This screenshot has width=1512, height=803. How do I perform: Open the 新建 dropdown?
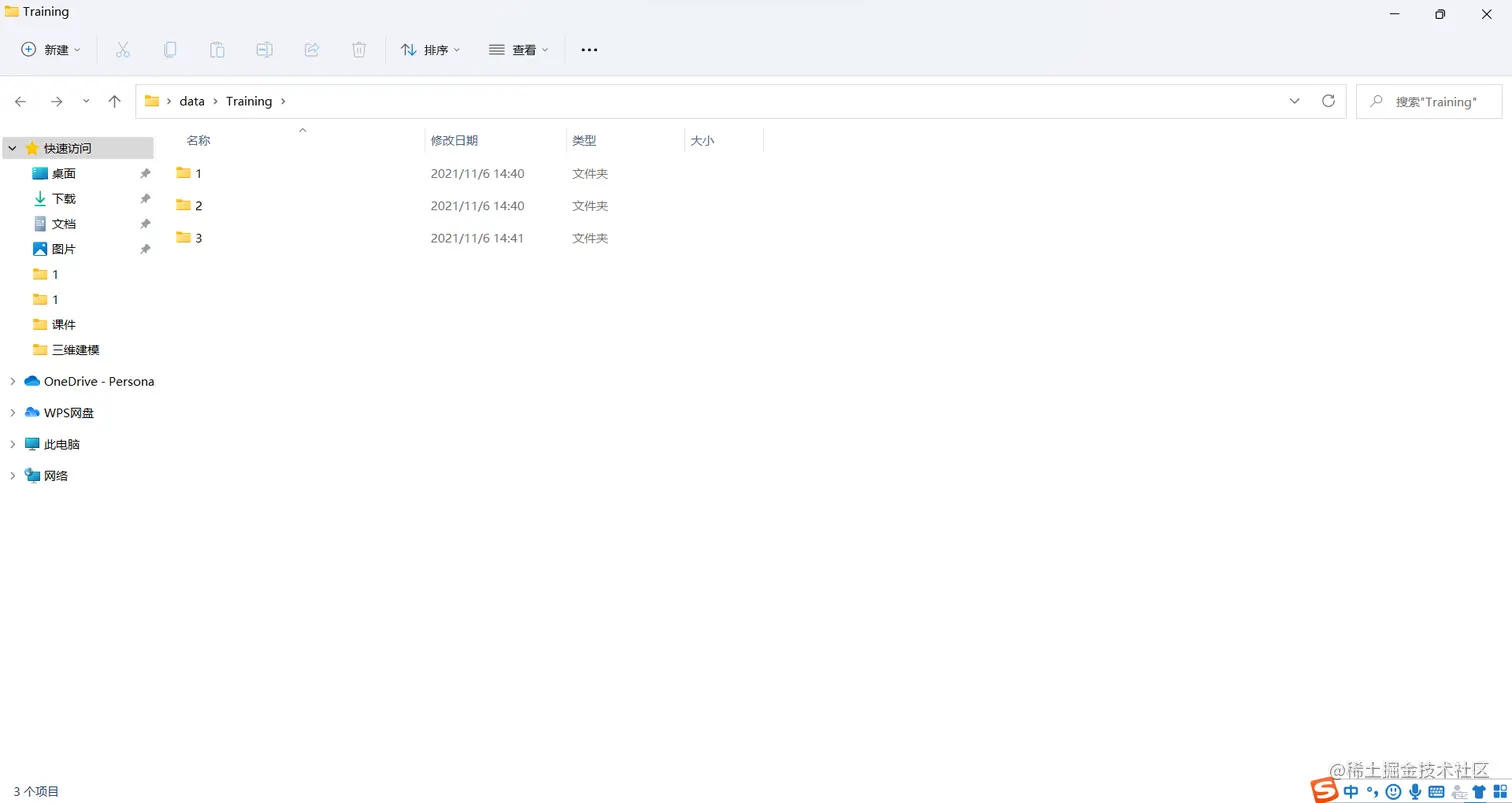(x=51, y=49)
